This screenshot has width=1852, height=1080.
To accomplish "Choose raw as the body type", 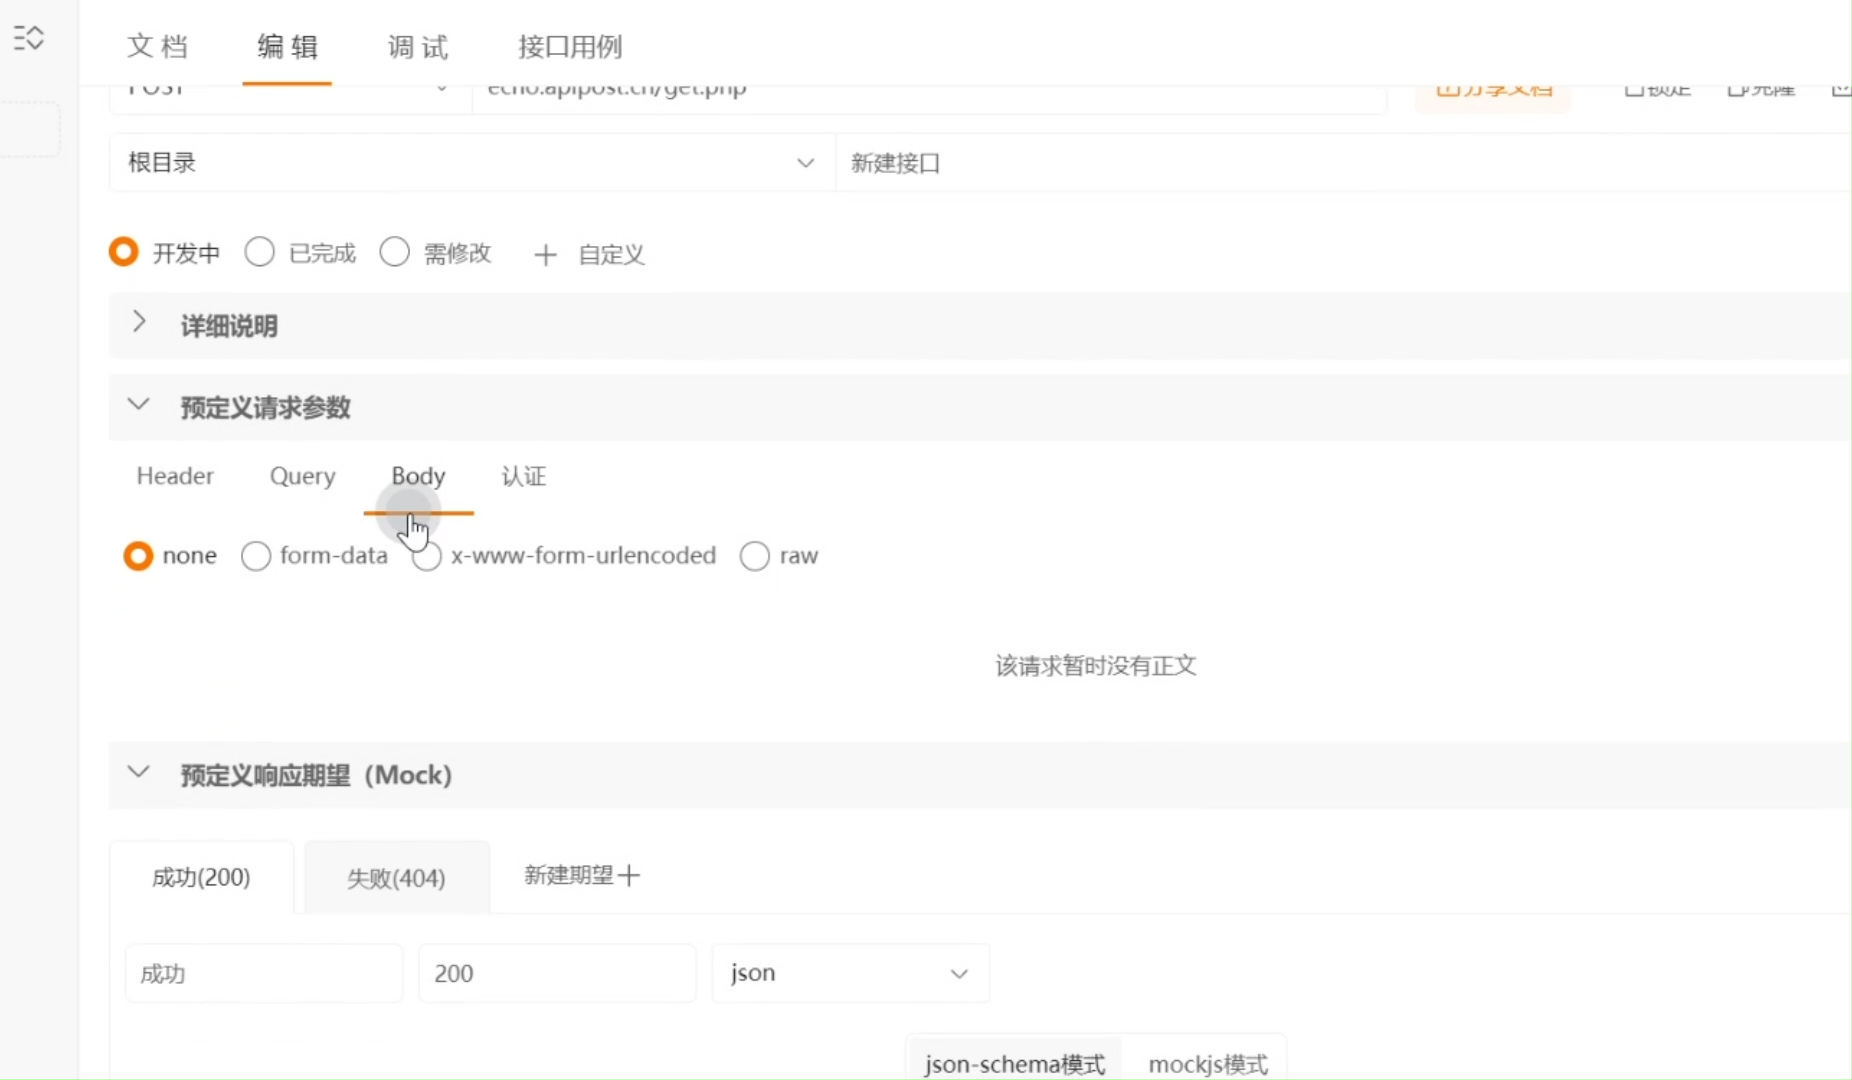I will pyautogui.click(x=755, y=556).
